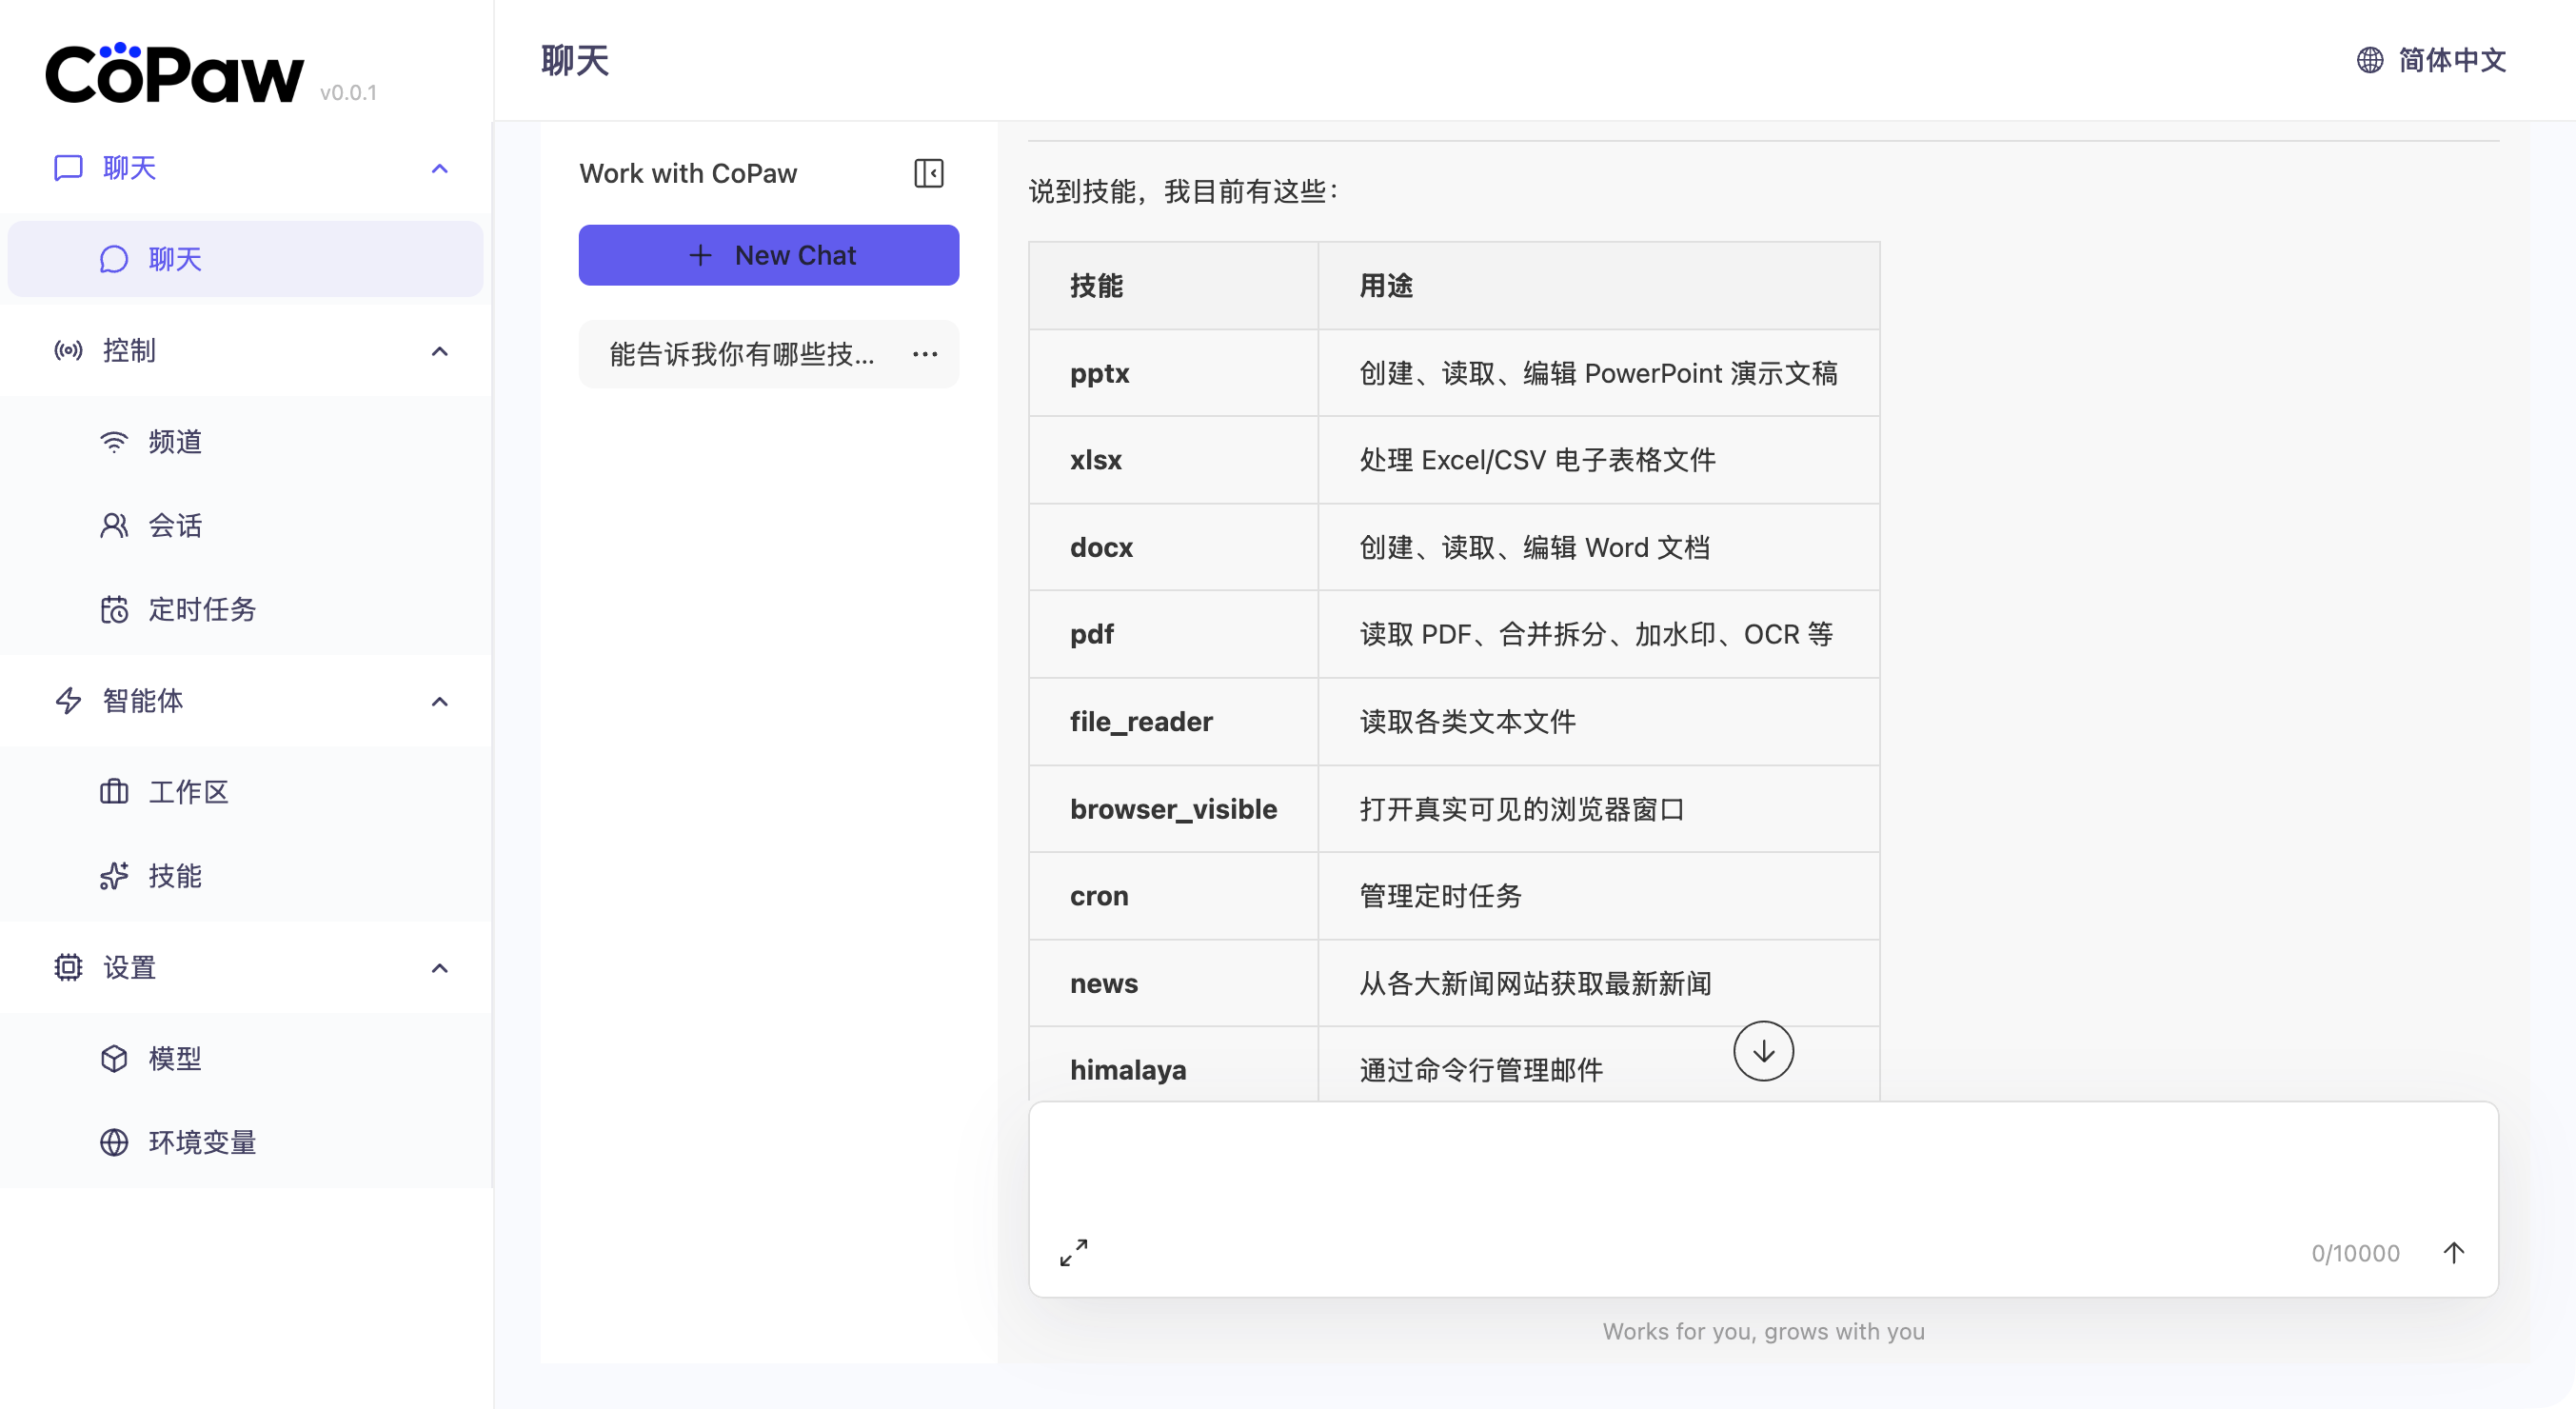Image resolution: width=2576 pixels, height=1409 pixels.
Task: Open 环境变量 environment variables page
Action: pyautogui.click(x=202, y=1142)
